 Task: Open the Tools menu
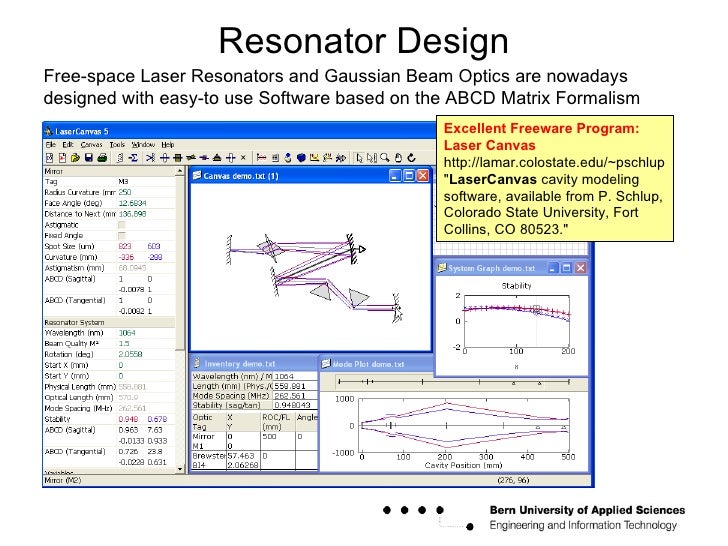(x=117, y=144)
